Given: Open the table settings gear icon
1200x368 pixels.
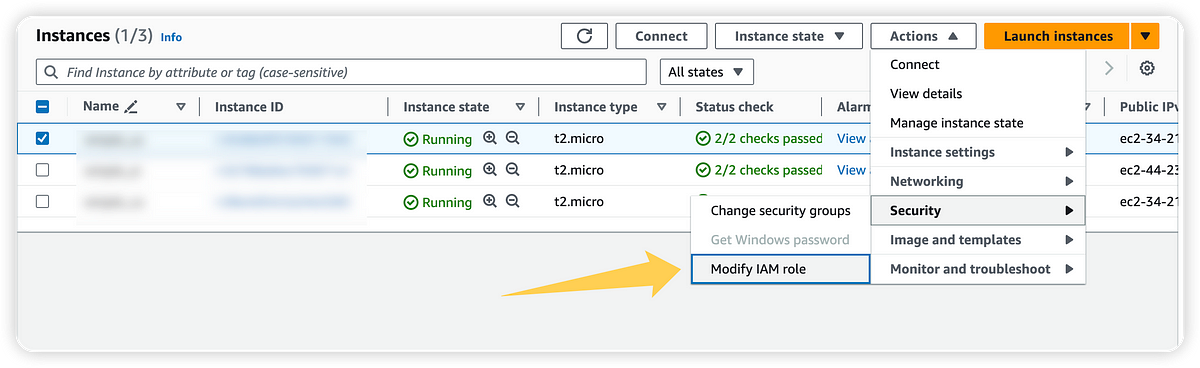Looking at the screenshot, I should tap(1147, 68).
